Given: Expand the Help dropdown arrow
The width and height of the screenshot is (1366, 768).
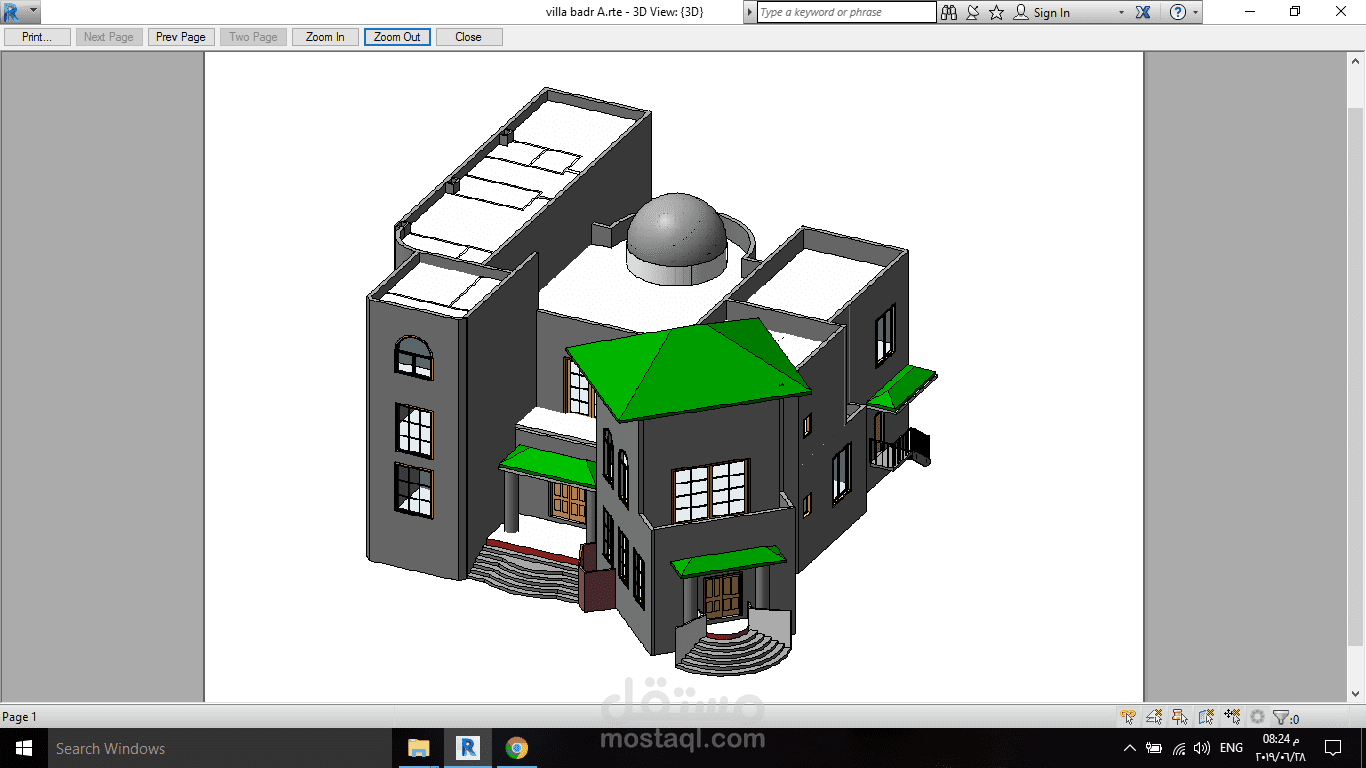Looking at the screenshot, I should 1196,13.
